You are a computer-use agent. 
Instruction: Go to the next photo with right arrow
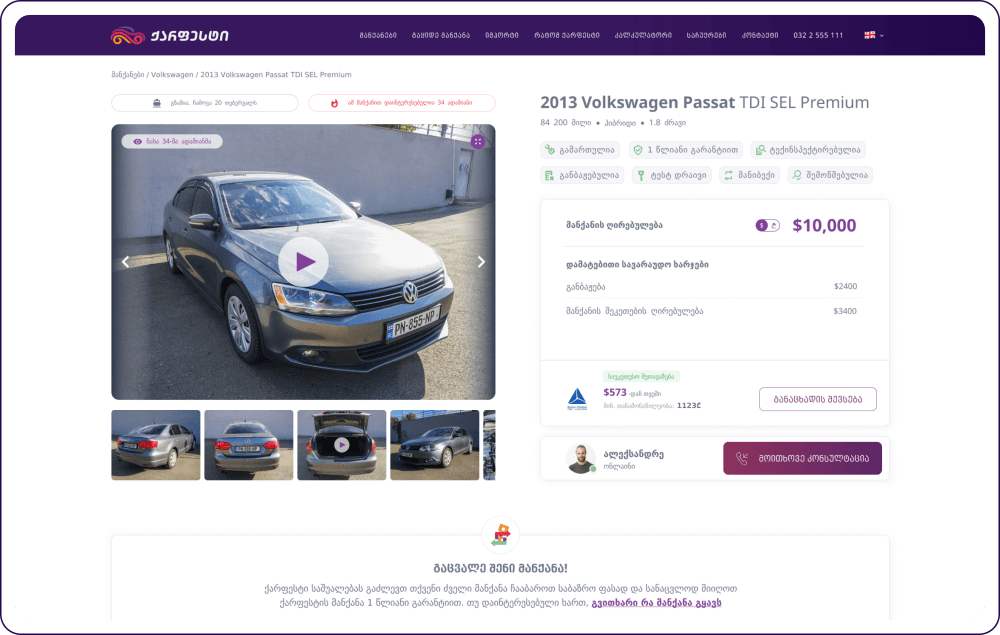coord(481,262)
